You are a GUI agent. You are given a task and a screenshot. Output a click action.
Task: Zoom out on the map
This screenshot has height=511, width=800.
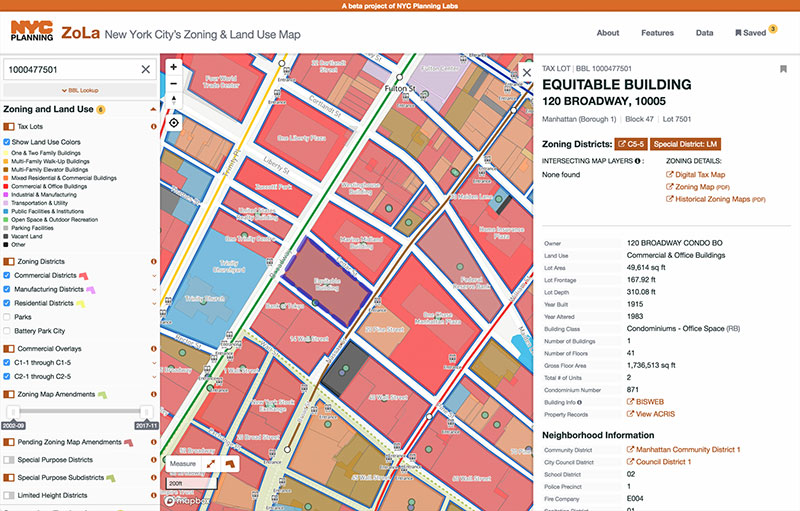(x=174, y=84)
